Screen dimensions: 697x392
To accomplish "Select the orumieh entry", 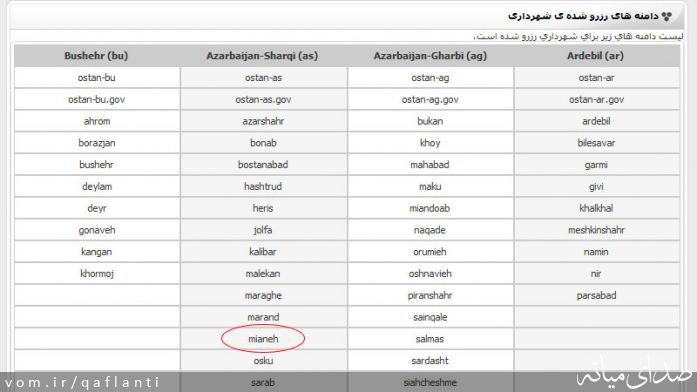I will 430,252.
